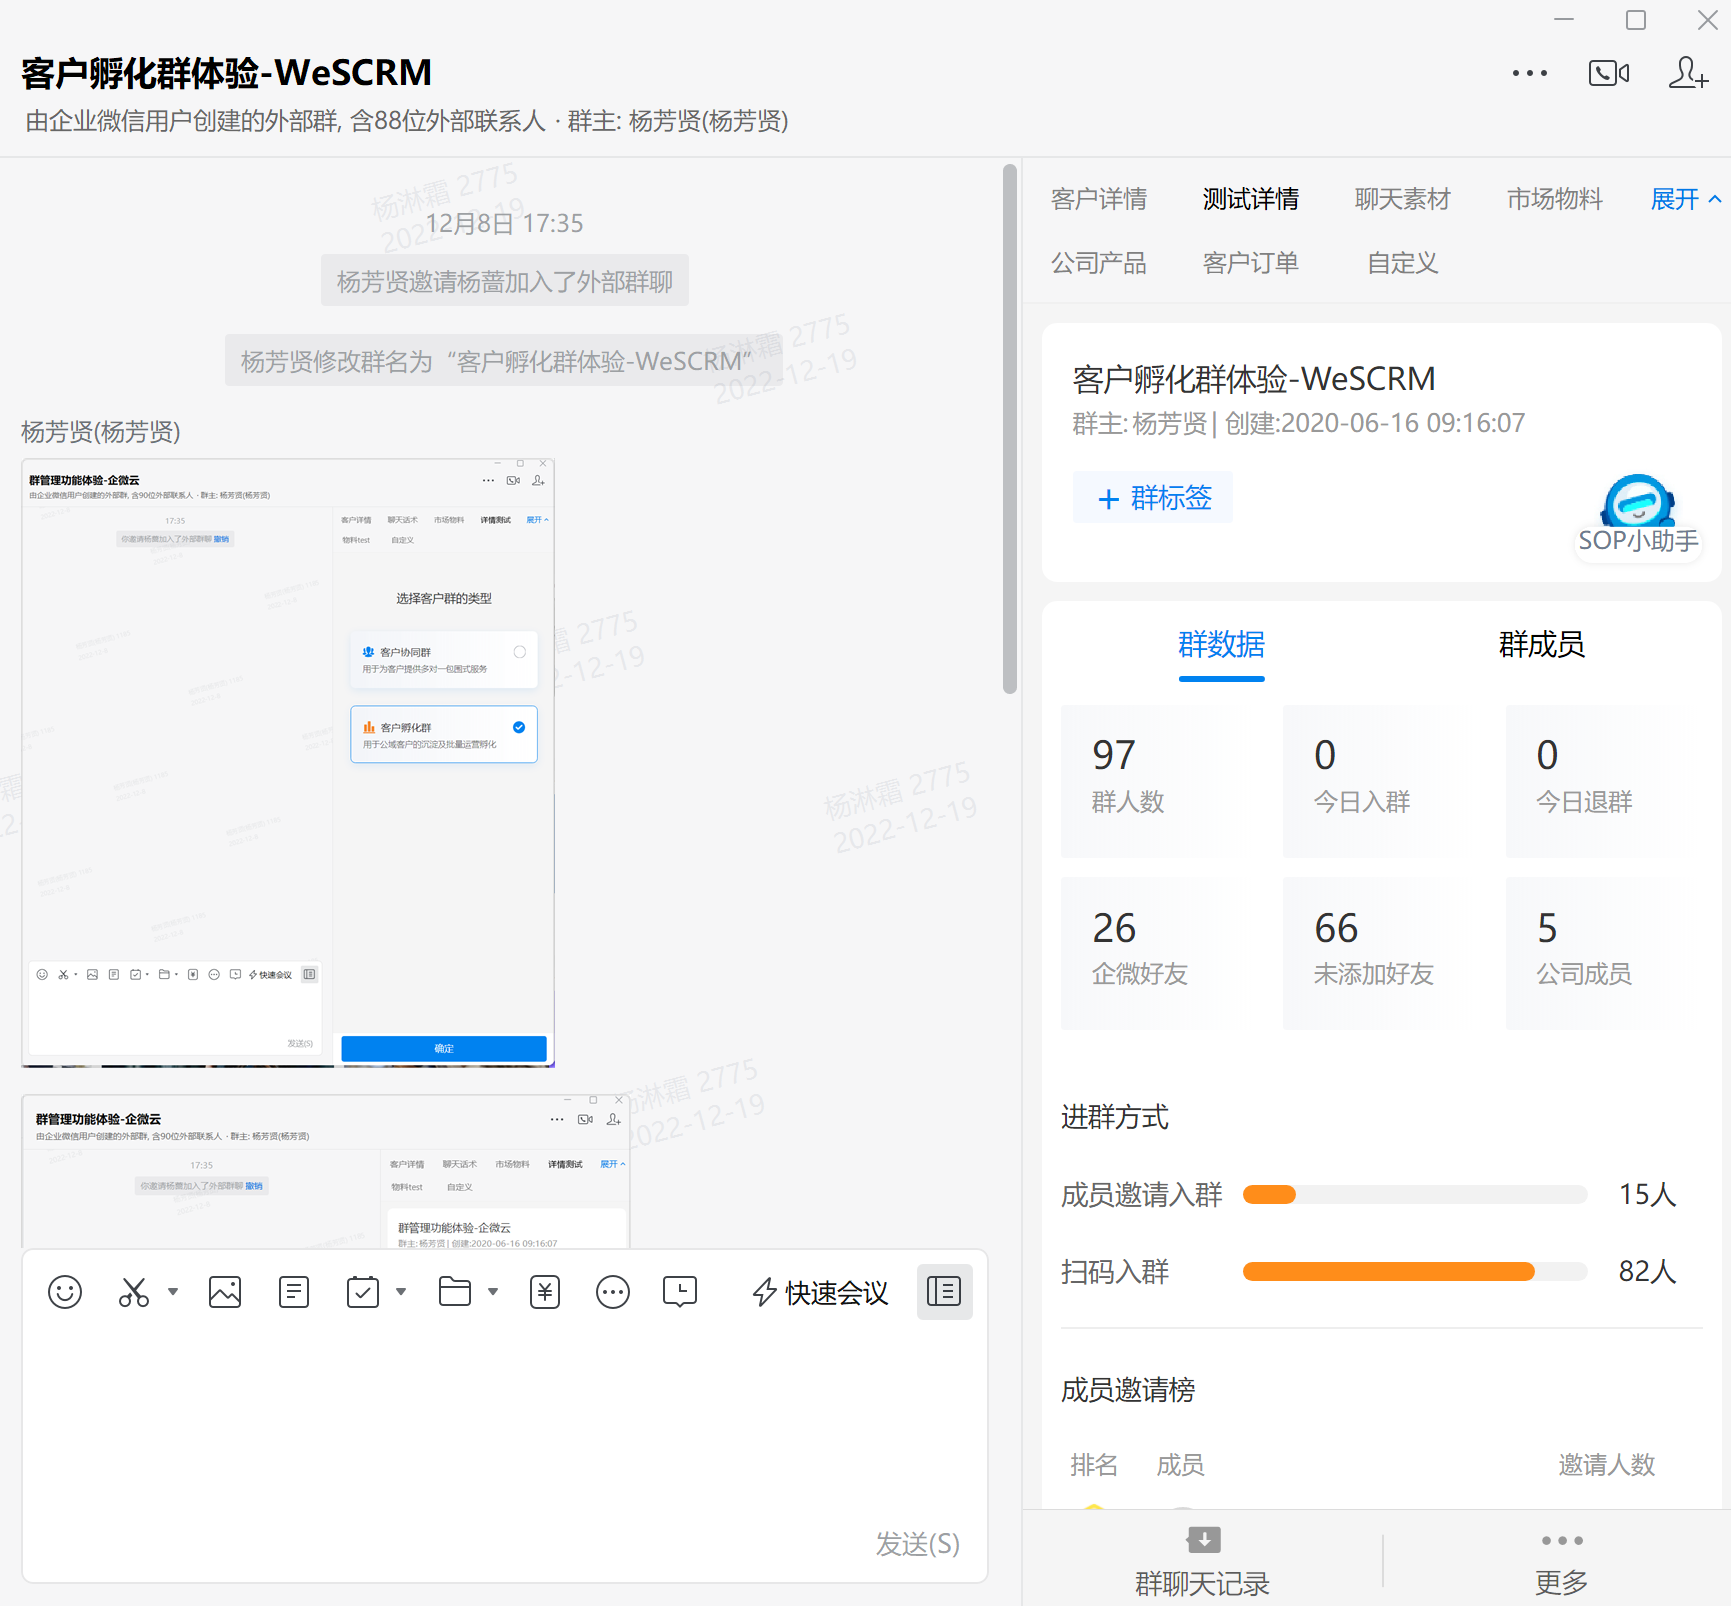The width and height of the screenshot is (1731, 1606).
Task: Click the 扫码入群 orange progress bar
Action: click(1388, 1272)
